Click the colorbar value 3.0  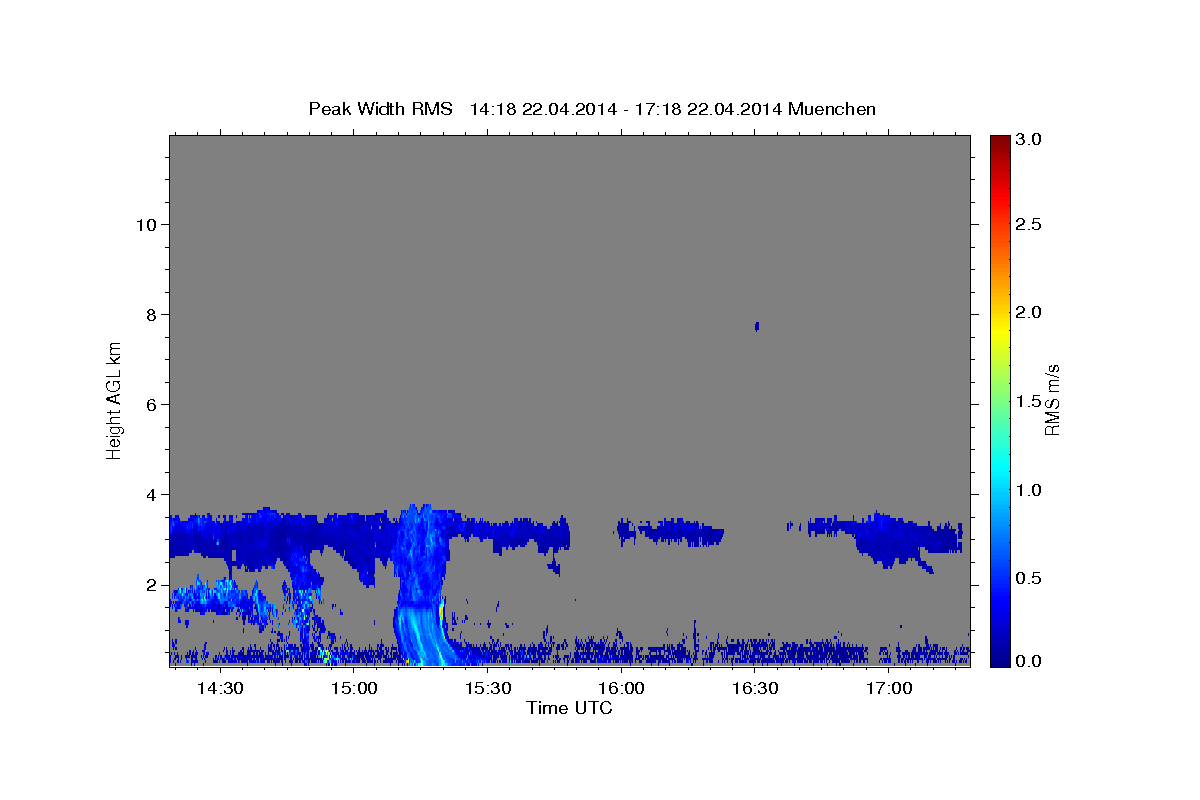[1028, 140]
